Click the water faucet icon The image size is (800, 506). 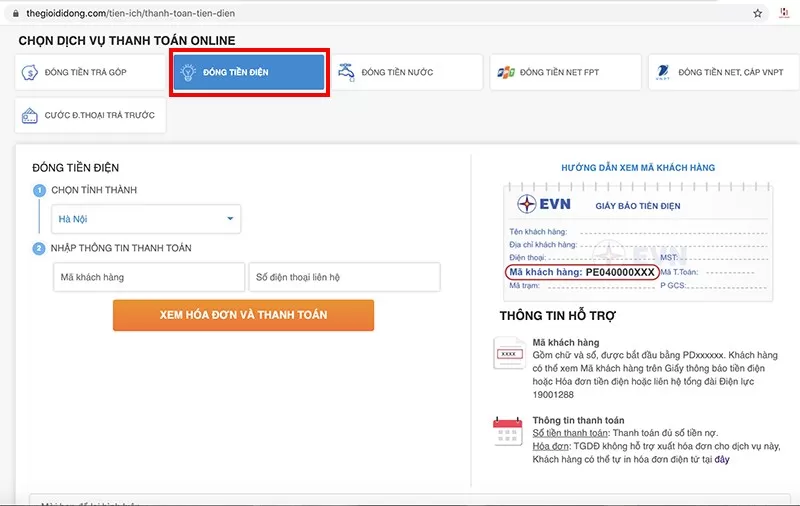pyautogui.click(x=346, y=72)
